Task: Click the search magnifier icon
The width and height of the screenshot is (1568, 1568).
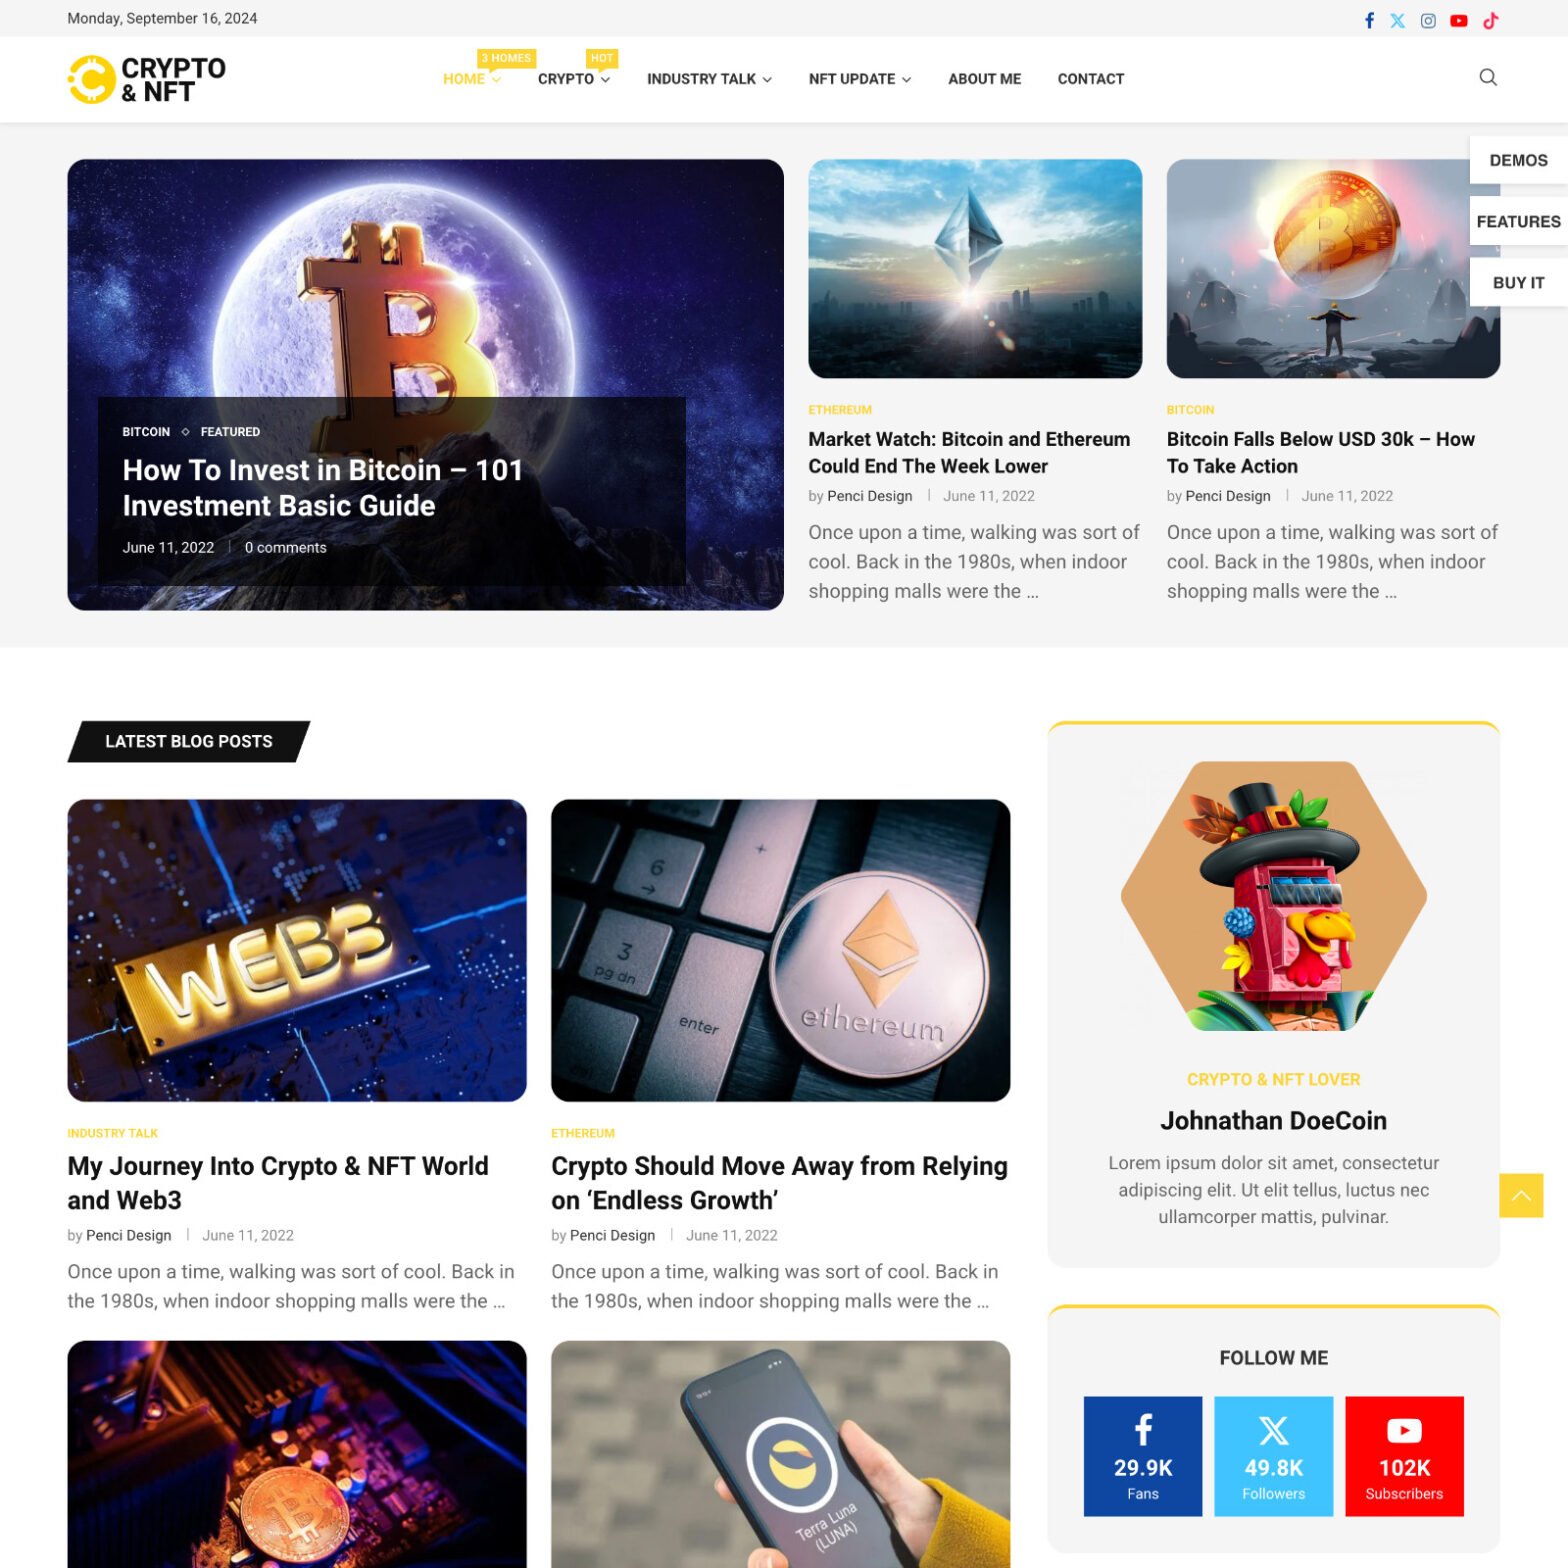Action: click(1488, 77)
